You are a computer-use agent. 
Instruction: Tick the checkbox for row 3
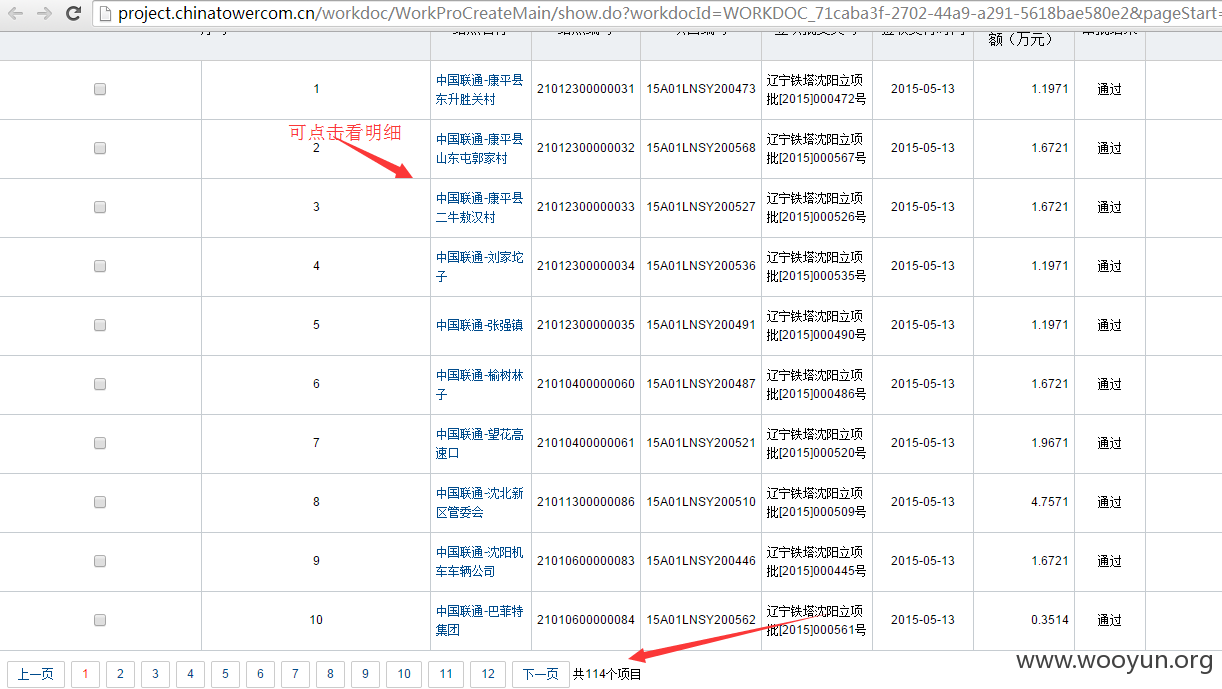100,207
